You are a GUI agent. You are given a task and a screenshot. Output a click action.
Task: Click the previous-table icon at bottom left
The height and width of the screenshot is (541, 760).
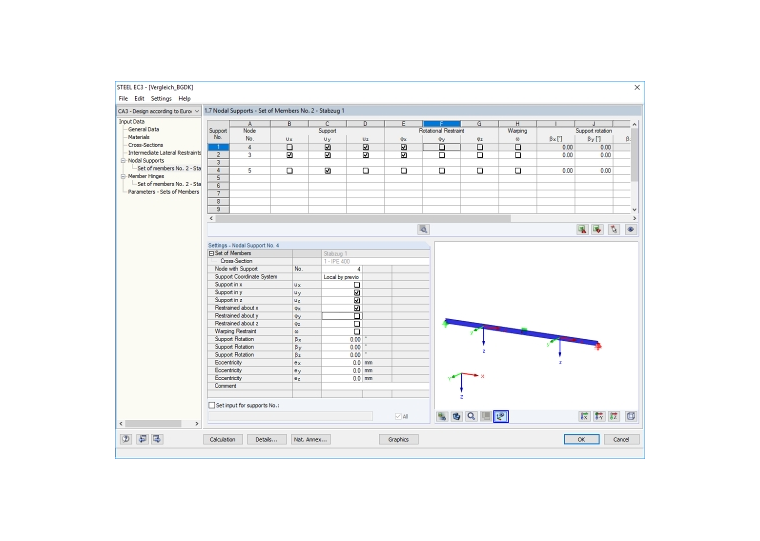pyautogui.click(x=142, y=439)
